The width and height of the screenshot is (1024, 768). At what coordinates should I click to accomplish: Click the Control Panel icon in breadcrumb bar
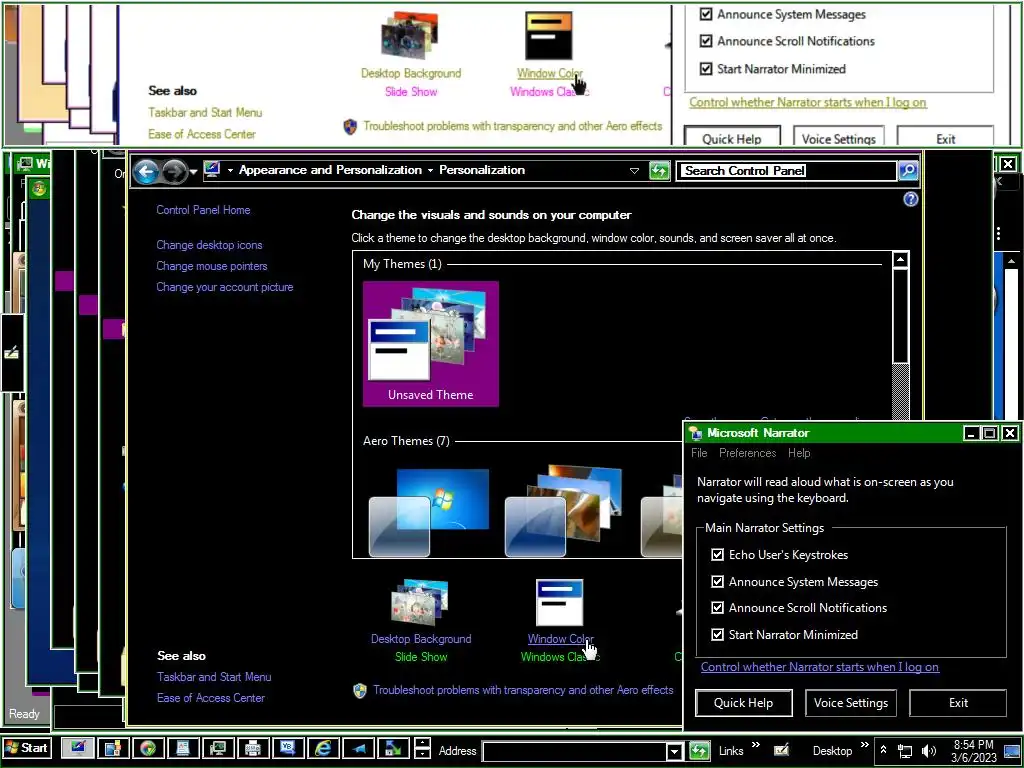coord(212,170)
